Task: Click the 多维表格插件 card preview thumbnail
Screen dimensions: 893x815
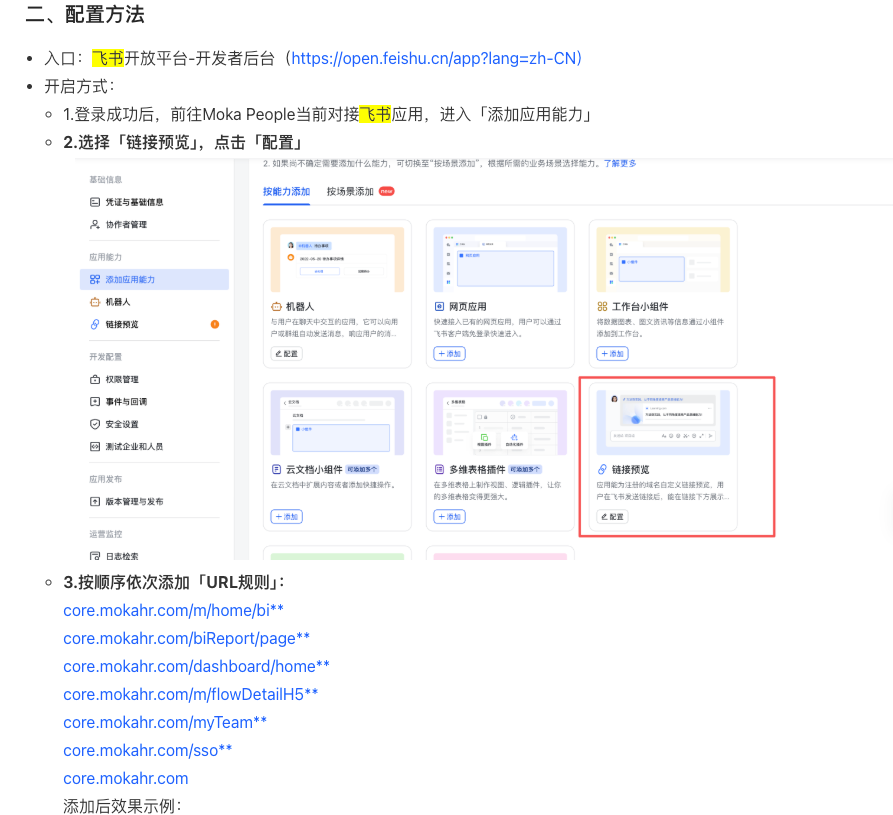Action: [x=500, y=422]
